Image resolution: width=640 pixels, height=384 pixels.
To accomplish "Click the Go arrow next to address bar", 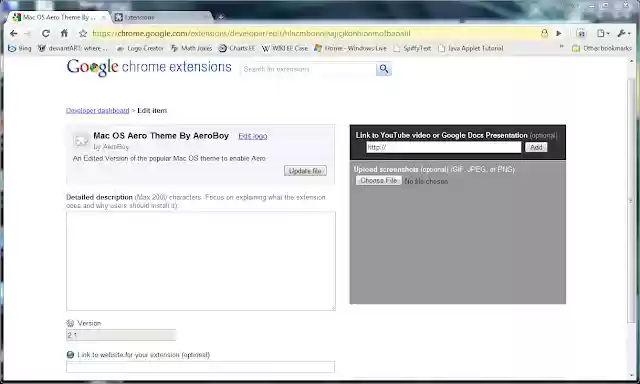I will pos(559,33).
